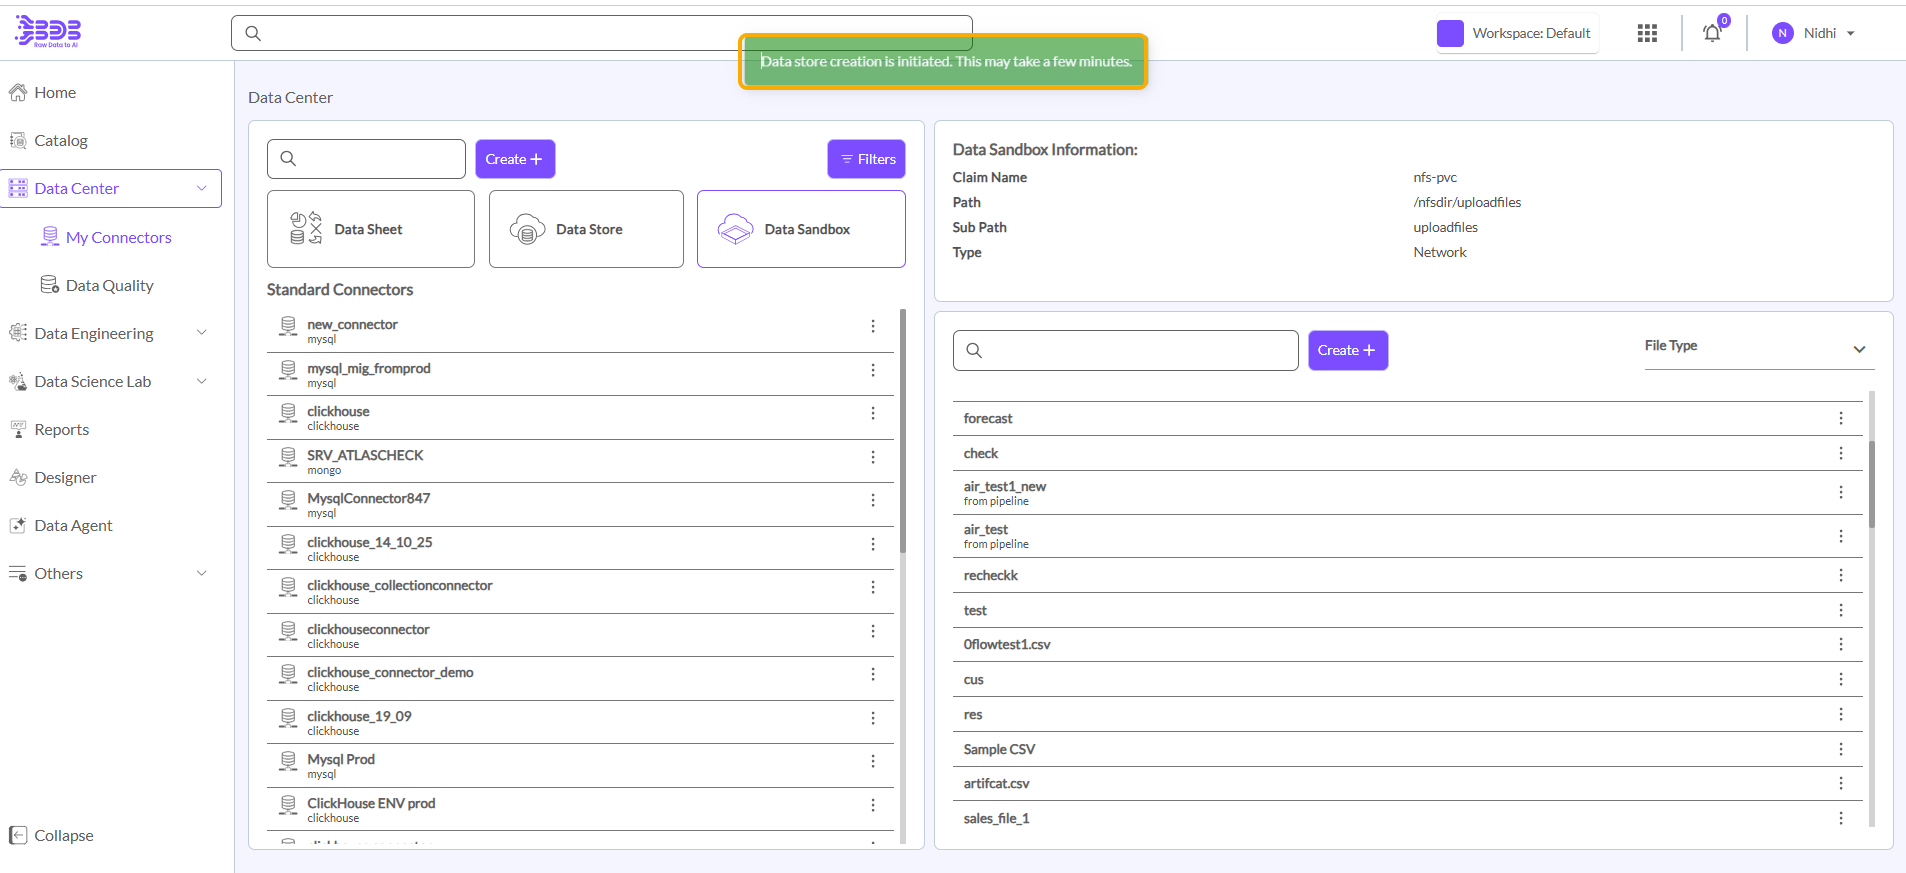Click the BDB logo icon
The image size is (1906, 873).
pos(47,31)
